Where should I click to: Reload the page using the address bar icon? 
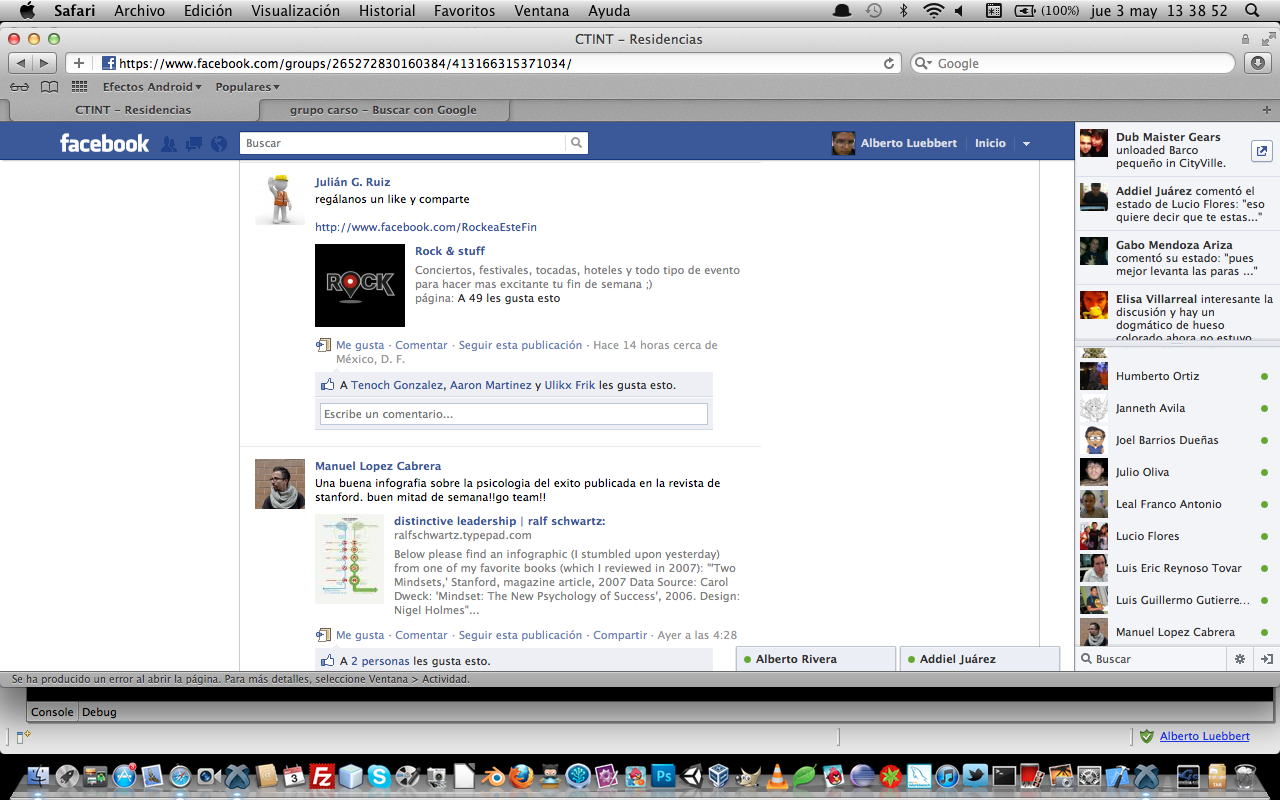[889, 63]
